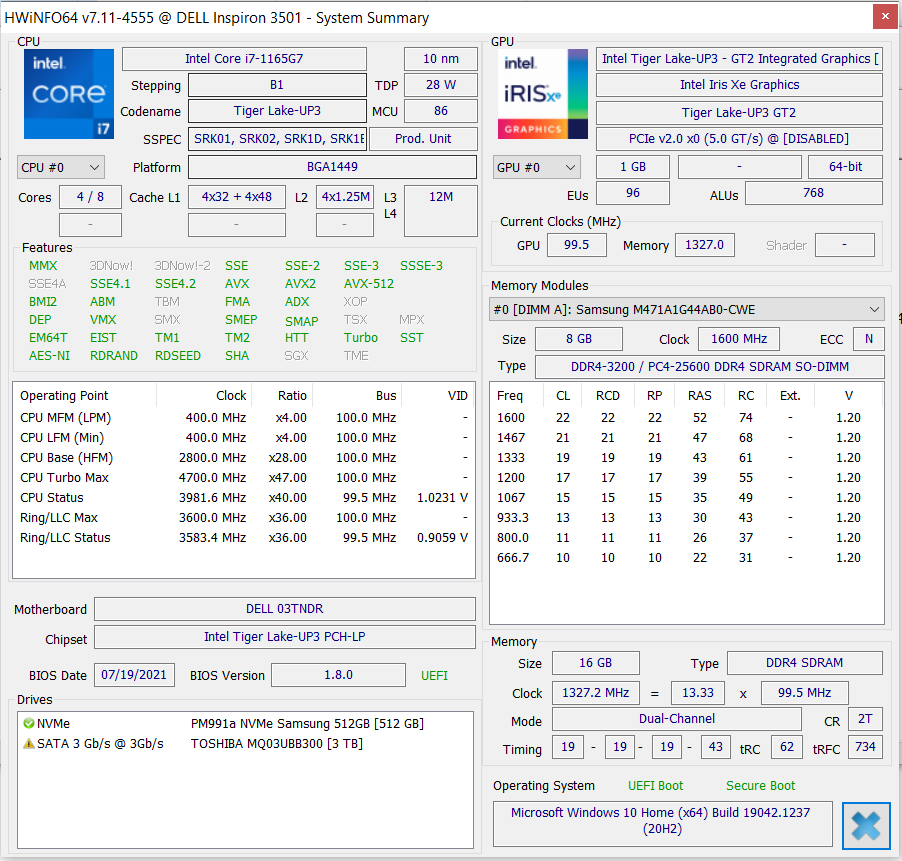Click the 10 nm process field
902x861 pixels.
(441, 59)
